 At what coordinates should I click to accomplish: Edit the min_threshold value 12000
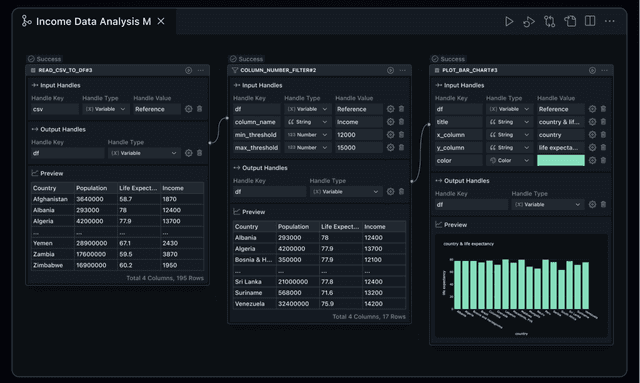[x=359, y=135]
